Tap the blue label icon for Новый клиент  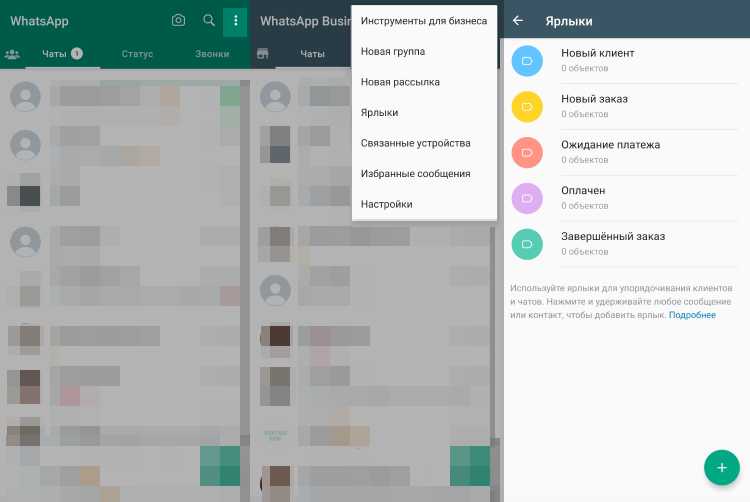tap(527, 61)
